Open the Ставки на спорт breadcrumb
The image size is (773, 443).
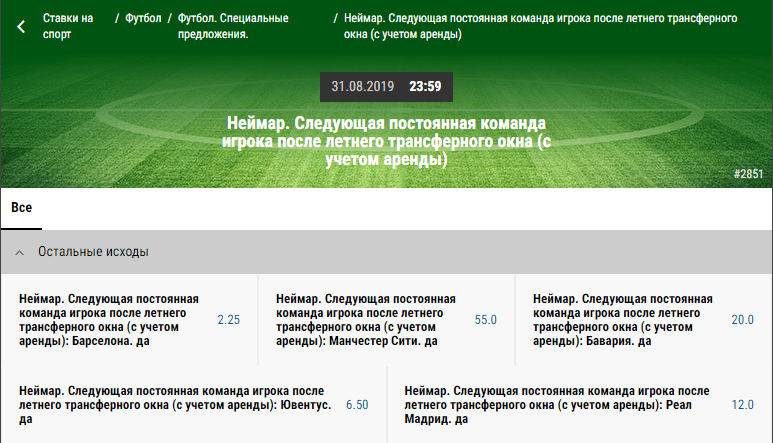(x=68, y=26)
